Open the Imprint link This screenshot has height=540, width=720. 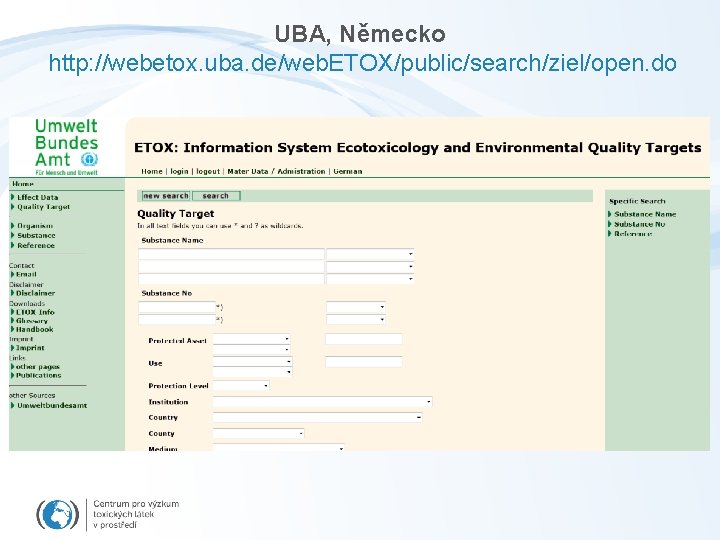point(28,348)
